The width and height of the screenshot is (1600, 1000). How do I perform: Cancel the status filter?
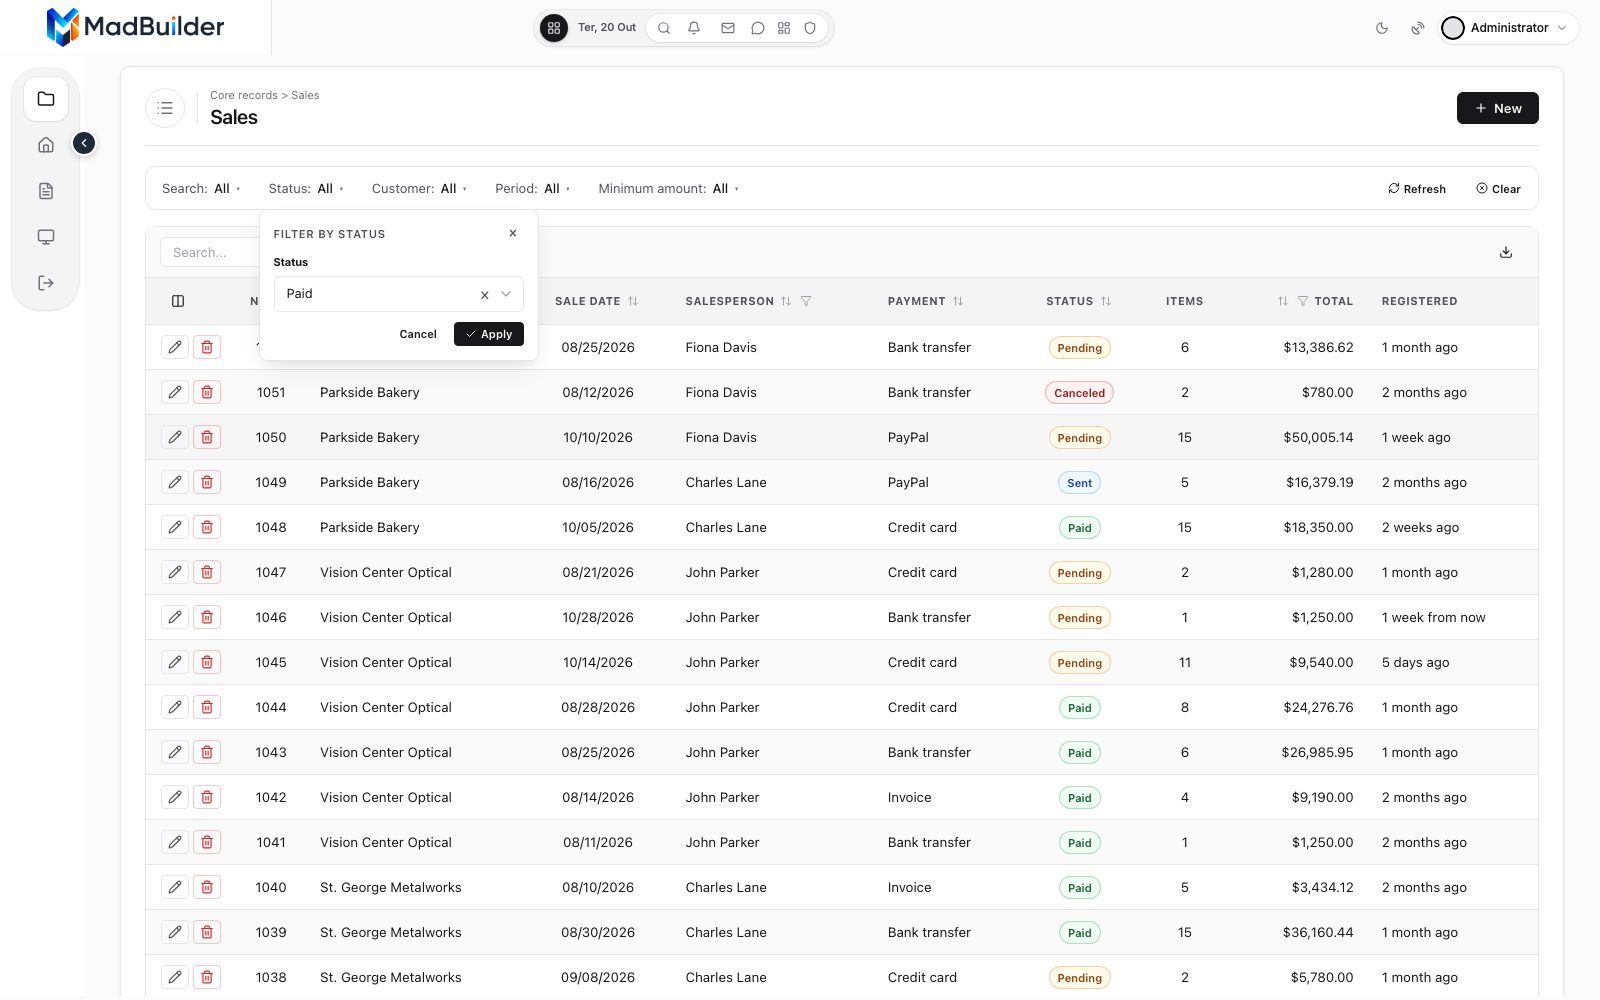point(418,334)
